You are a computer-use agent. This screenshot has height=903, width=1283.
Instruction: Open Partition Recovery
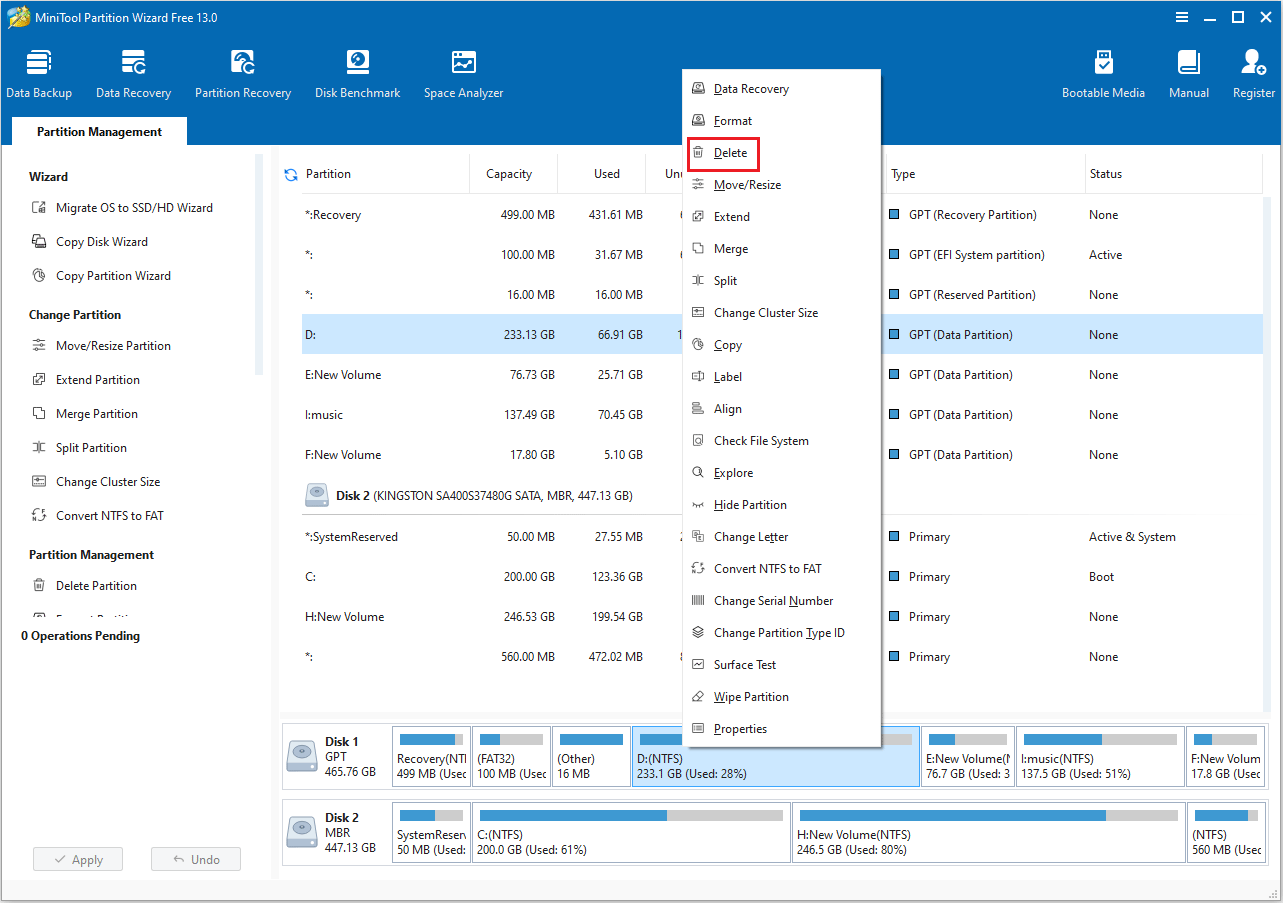[242, 71]
